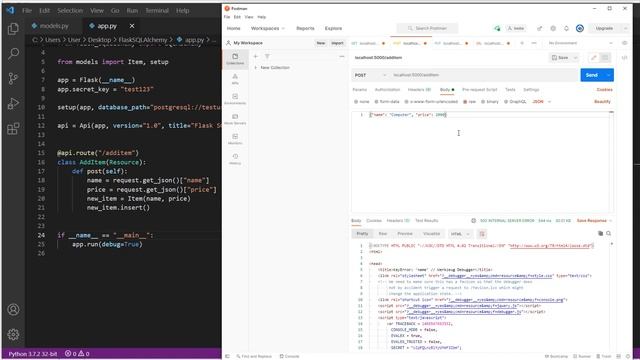Select the Collections sidebar icon in Postman
Image resolution: width=640 pixels, height=360 pixels.
[x=235, y=59]
